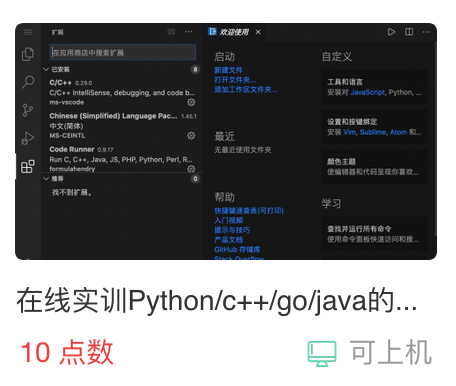Screen dimensions: 456x386
Task: Click the Vim keybinding link
Action: pyautogui.click(x=349, y=132)
